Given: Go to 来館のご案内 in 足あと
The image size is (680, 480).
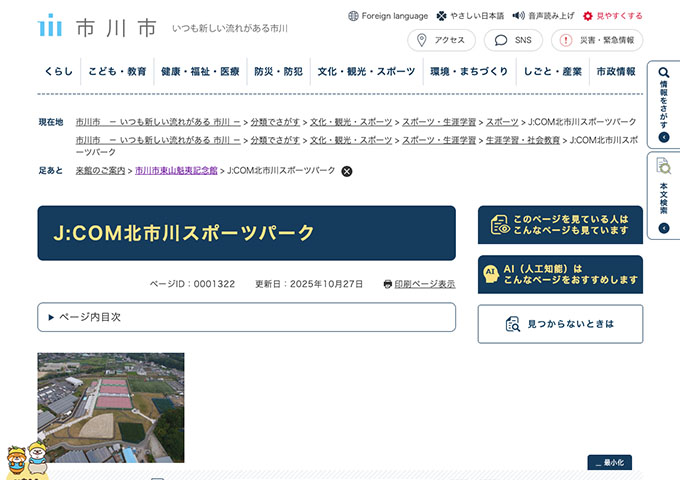Looking at the screenshot, I should coord(100,171).
